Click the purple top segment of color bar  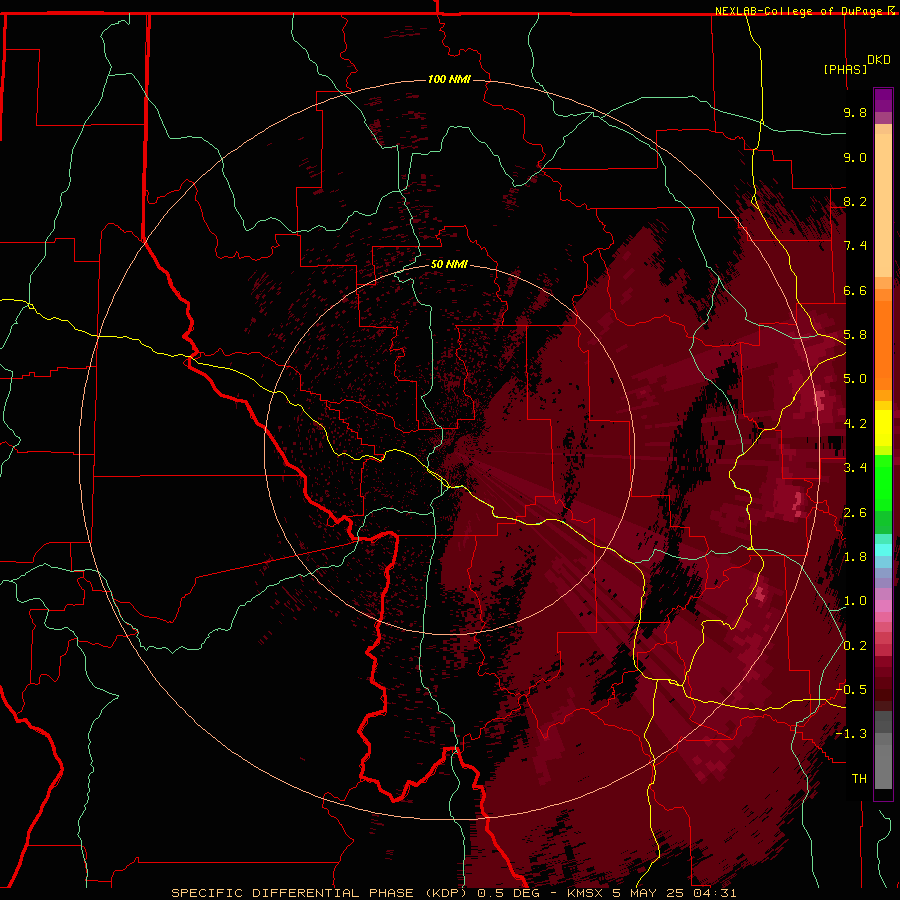pyautogui.click(x=883, y=100)
